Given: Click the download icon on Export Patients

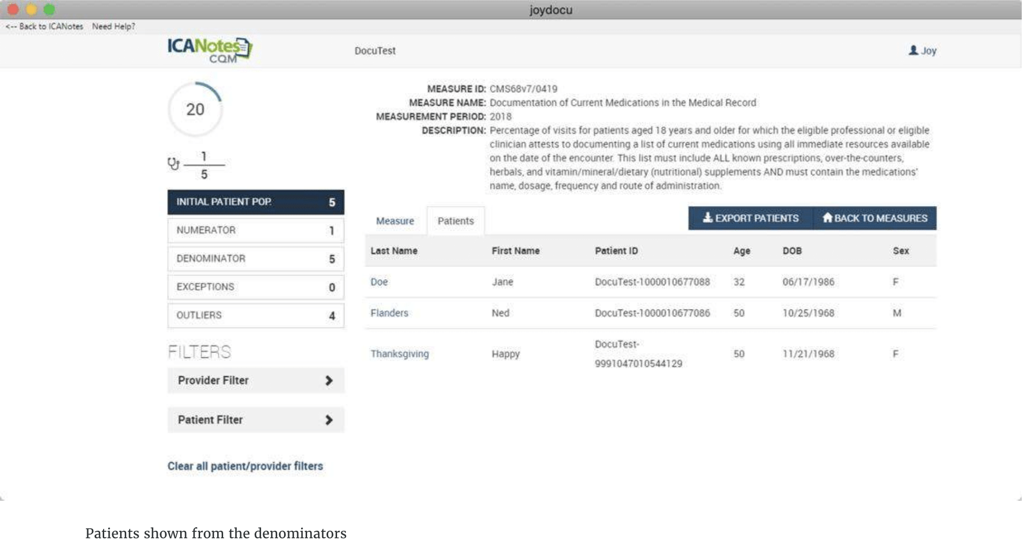Looking at the screenshot, I should (707, 218).
